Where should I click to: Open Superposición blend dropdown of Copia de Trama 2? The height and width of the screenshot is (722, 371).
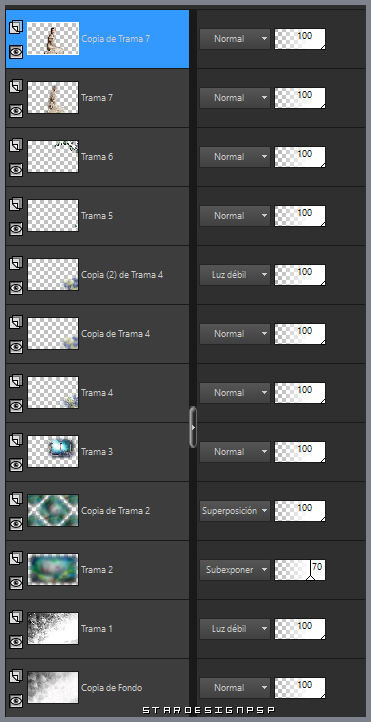tap(235, 511)
